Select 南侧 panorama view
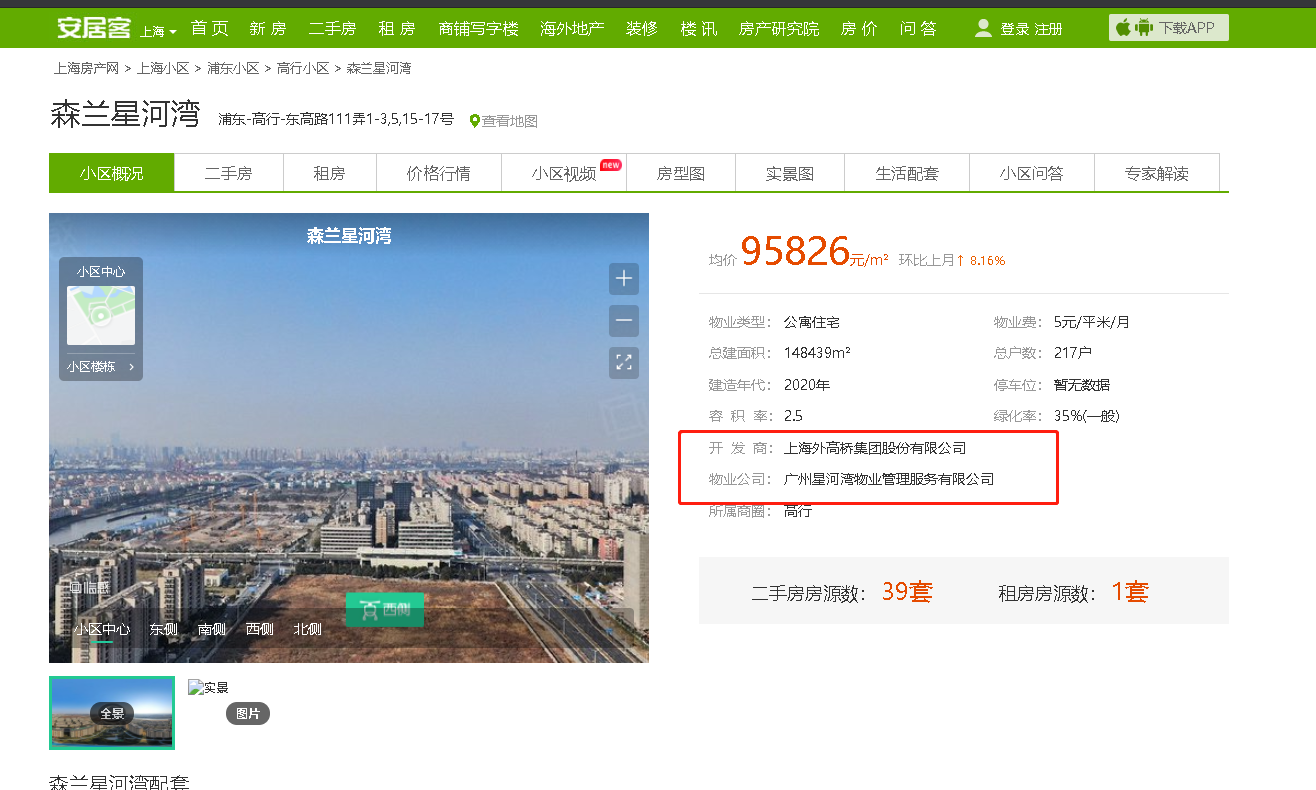Screen dimensions: 1316x790 coord(212,629)
